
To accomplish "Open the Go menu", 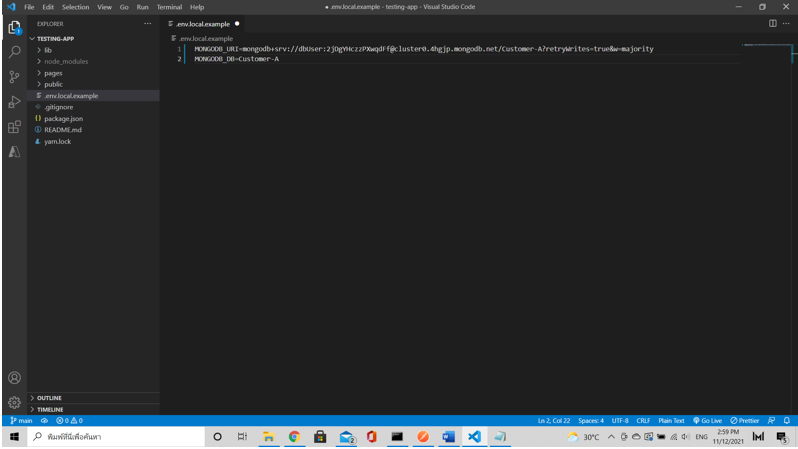I will [x=124, y=7].
